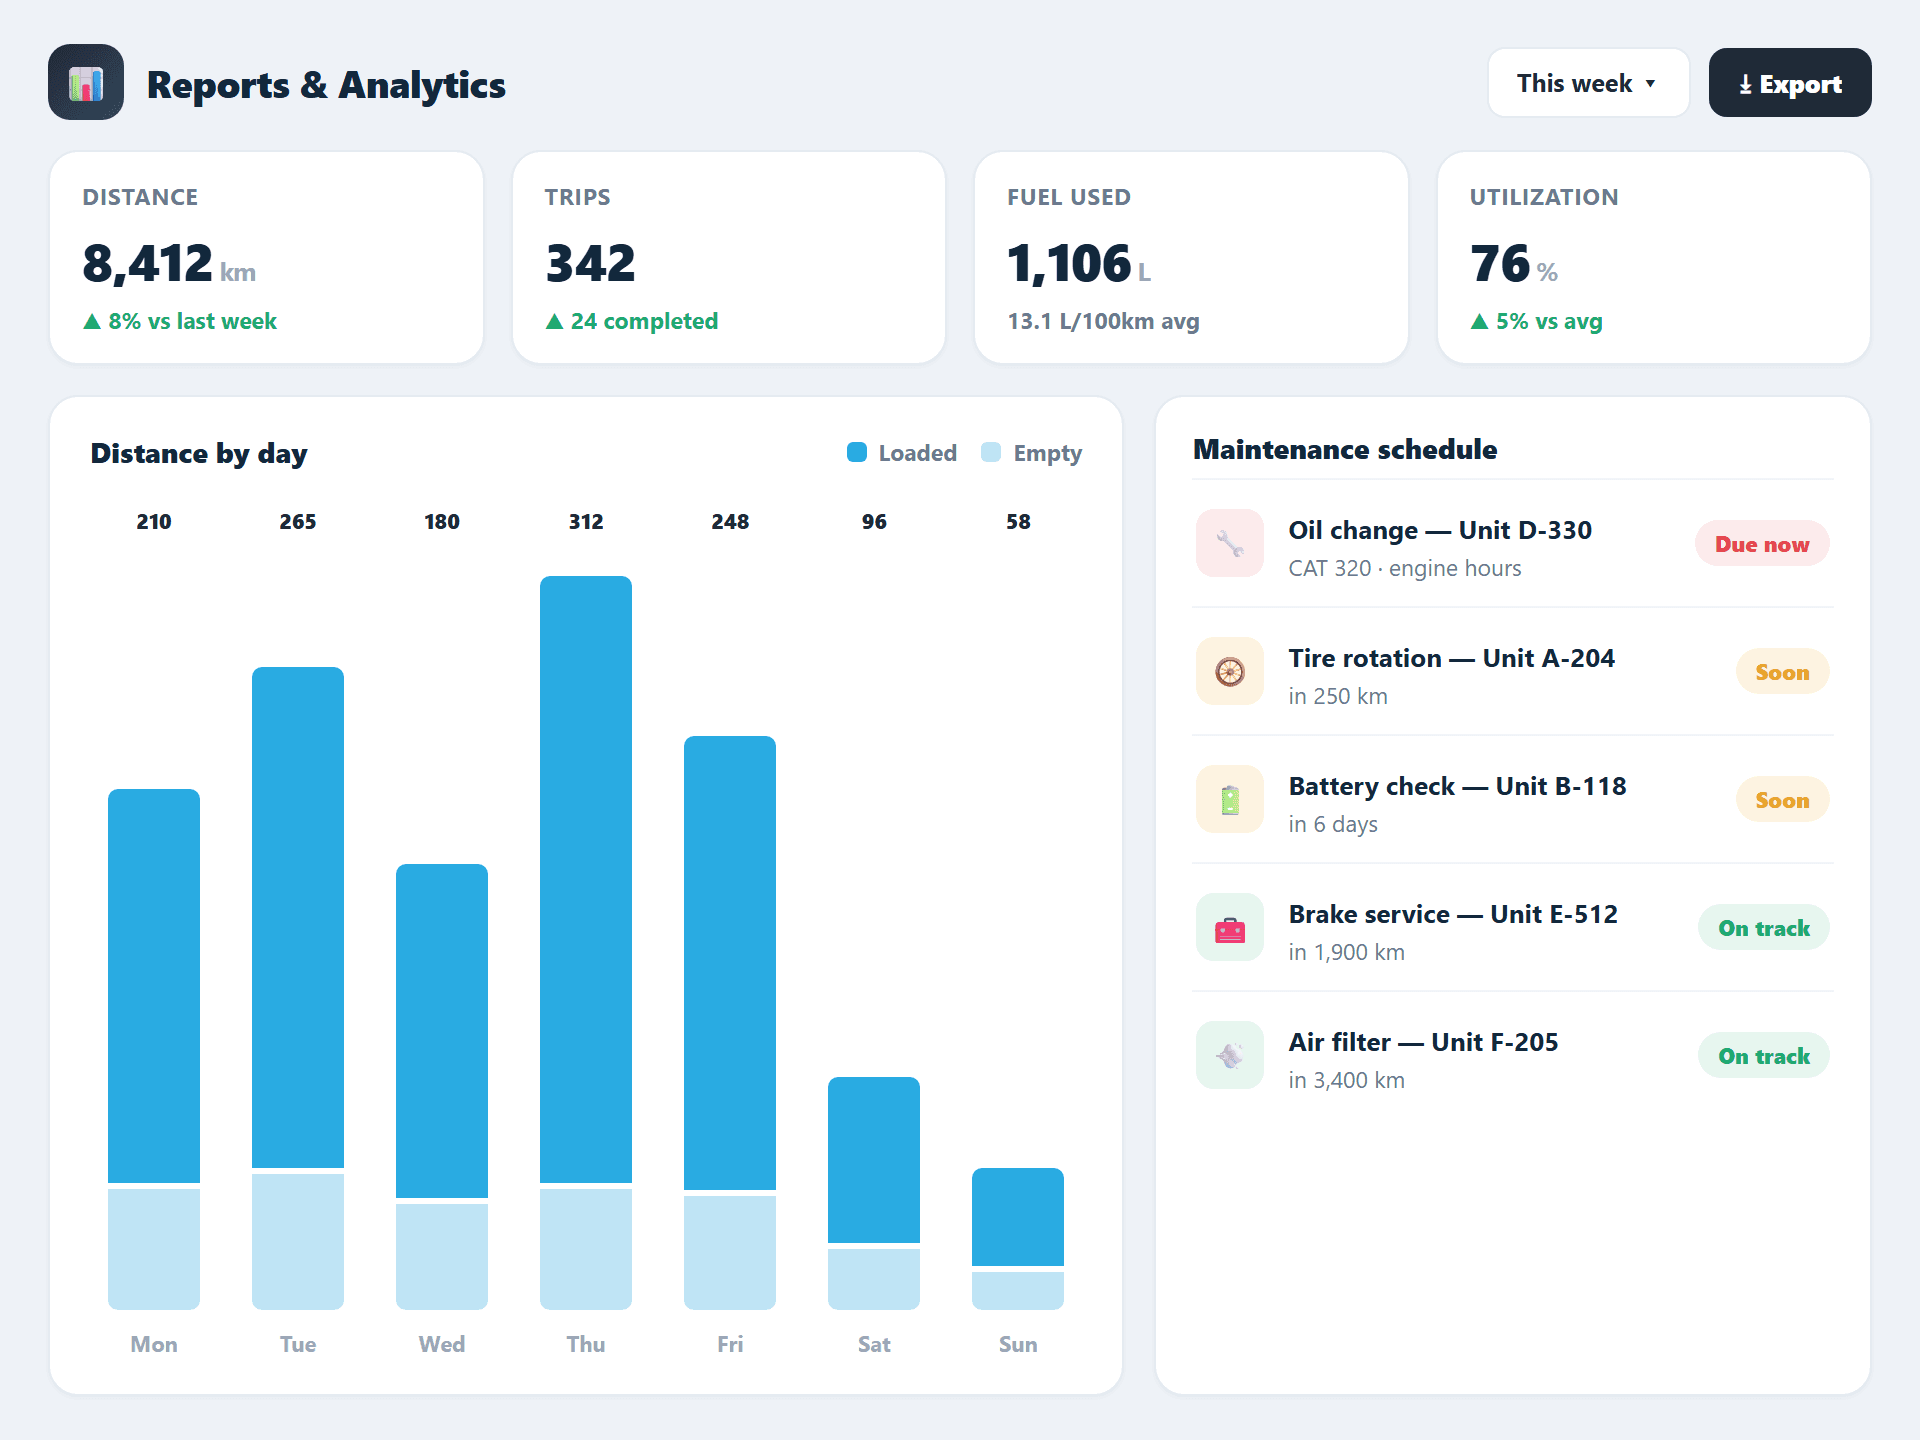Click the wrench icon for Oil change
Screen dimensions: 1920x1440
click(1230, 544)
